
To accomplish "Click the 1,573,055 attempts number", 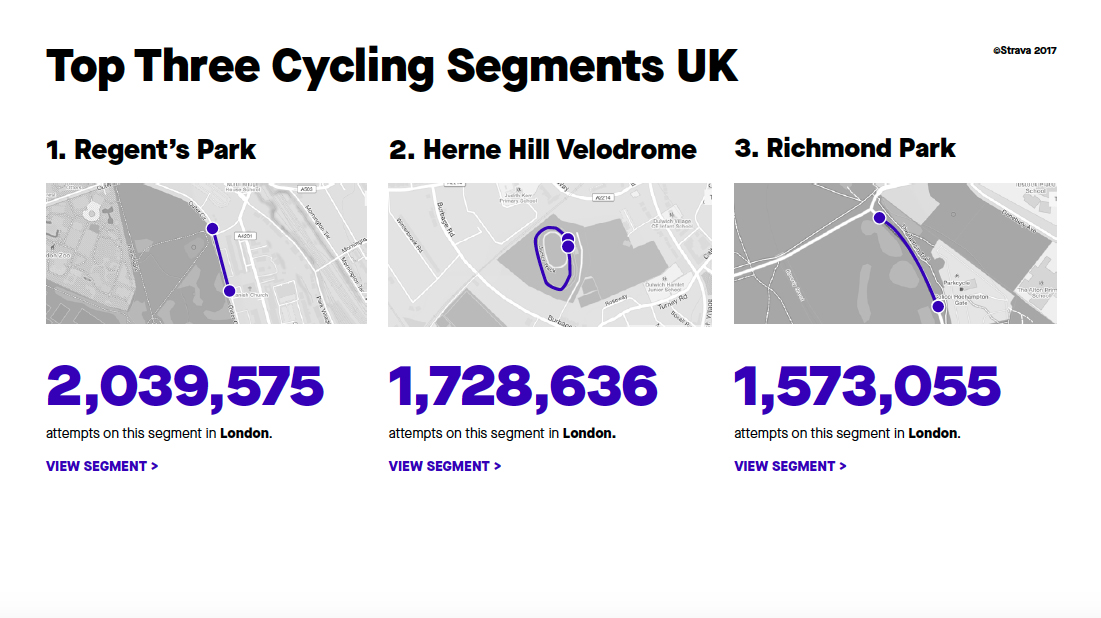I will click(x=867, y=388).
